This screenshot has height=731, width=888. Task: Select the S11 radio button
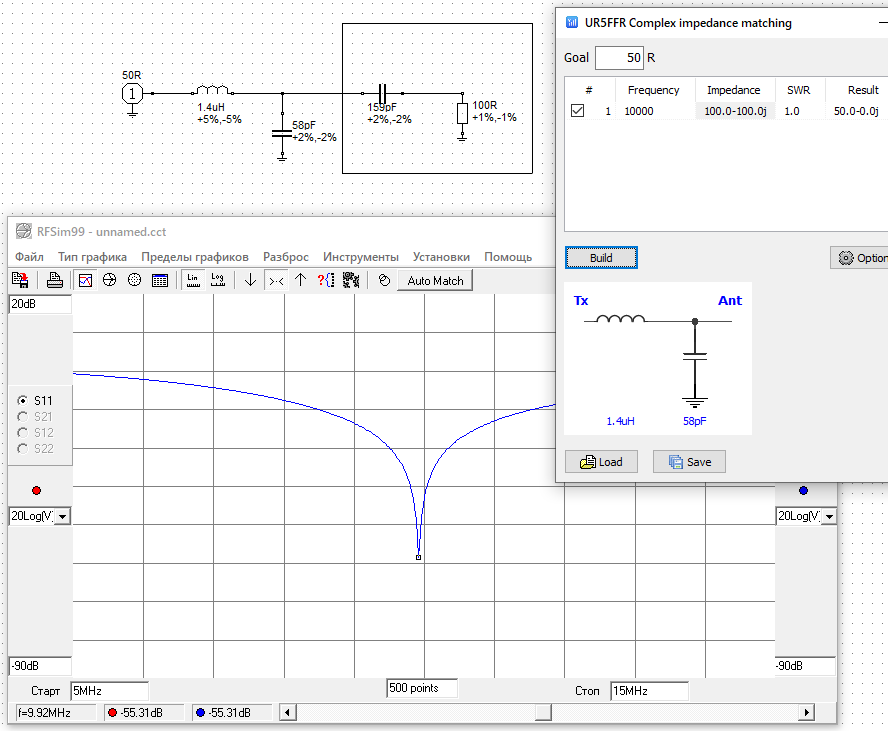coord(24,400)
